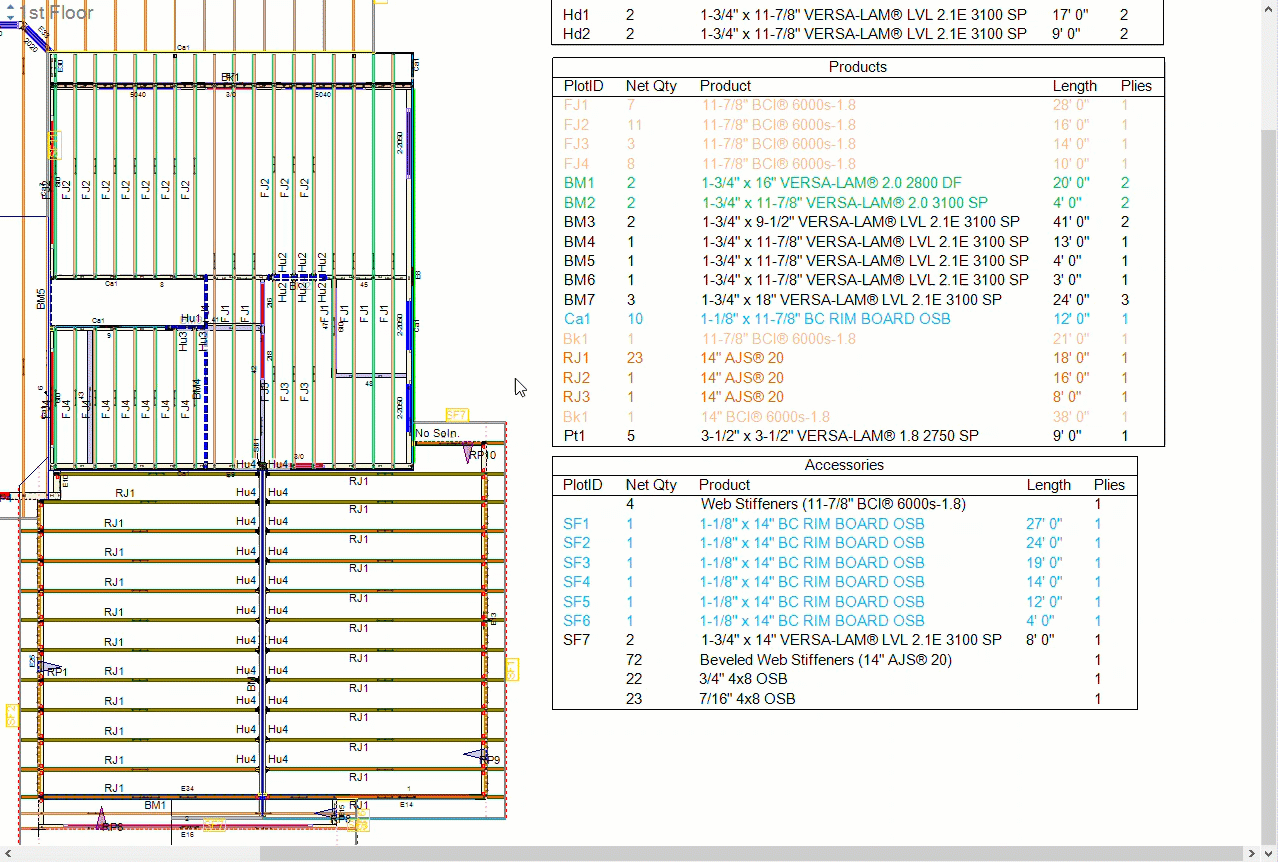Click the Hd2 row PlotID cell
Viewport: 1278px width, 862px height.
(576, 33)
